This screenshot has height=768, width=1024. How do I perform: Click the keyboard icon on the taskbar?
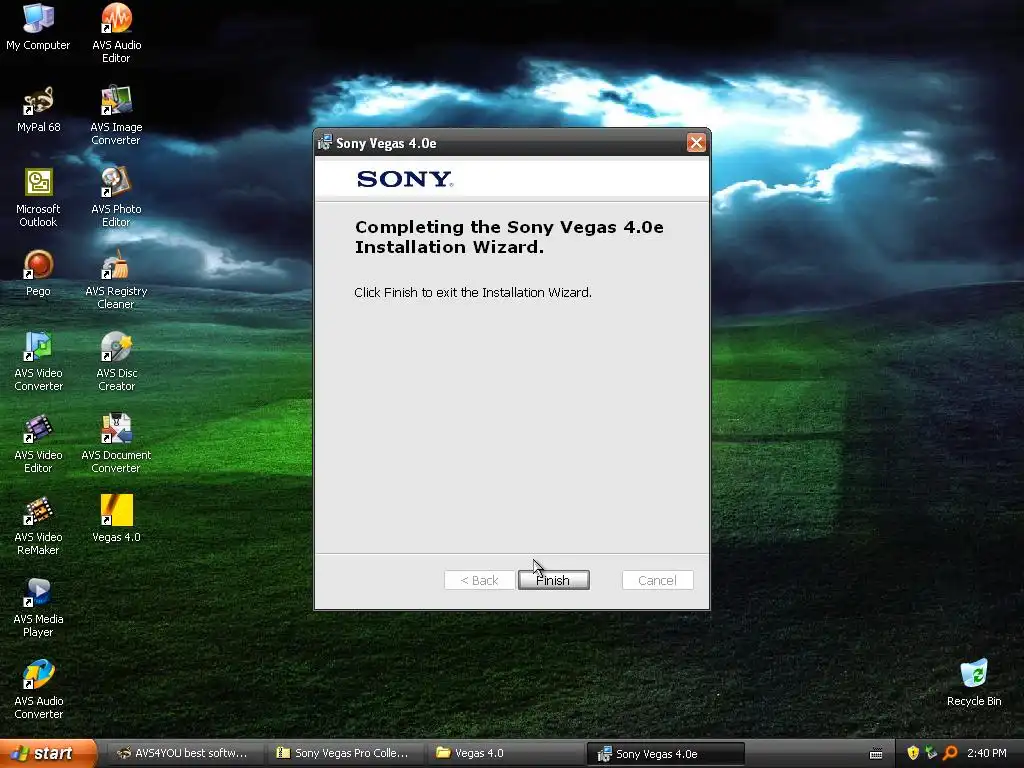pos(876,754)
